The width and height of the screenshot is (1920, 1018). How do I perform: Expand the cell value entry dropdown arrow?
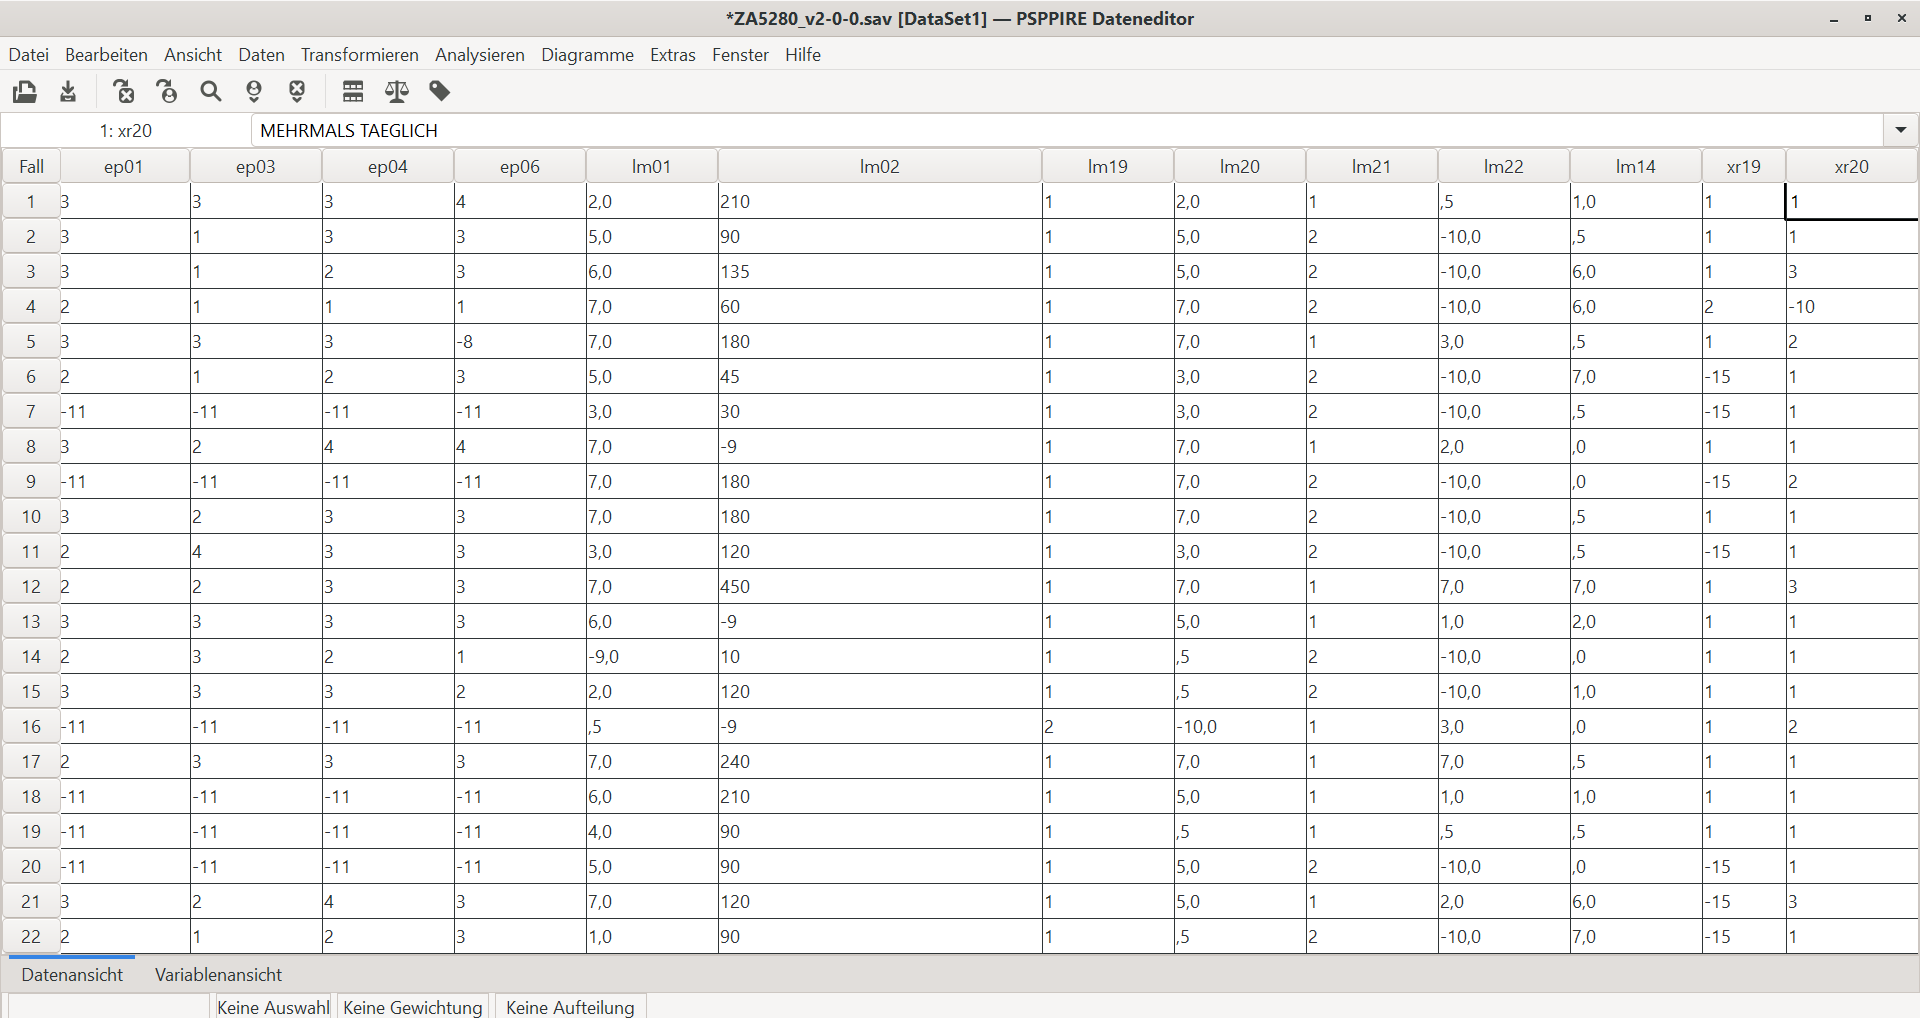[x=1900, y=130]
